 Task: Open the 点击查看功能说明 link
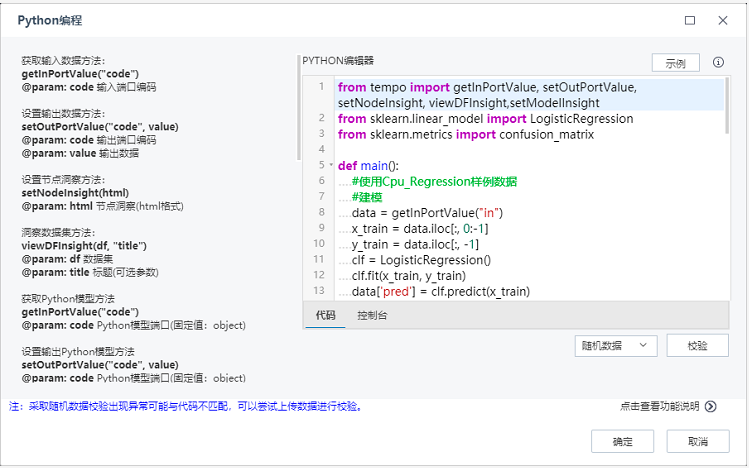click(x=659, y=406)
